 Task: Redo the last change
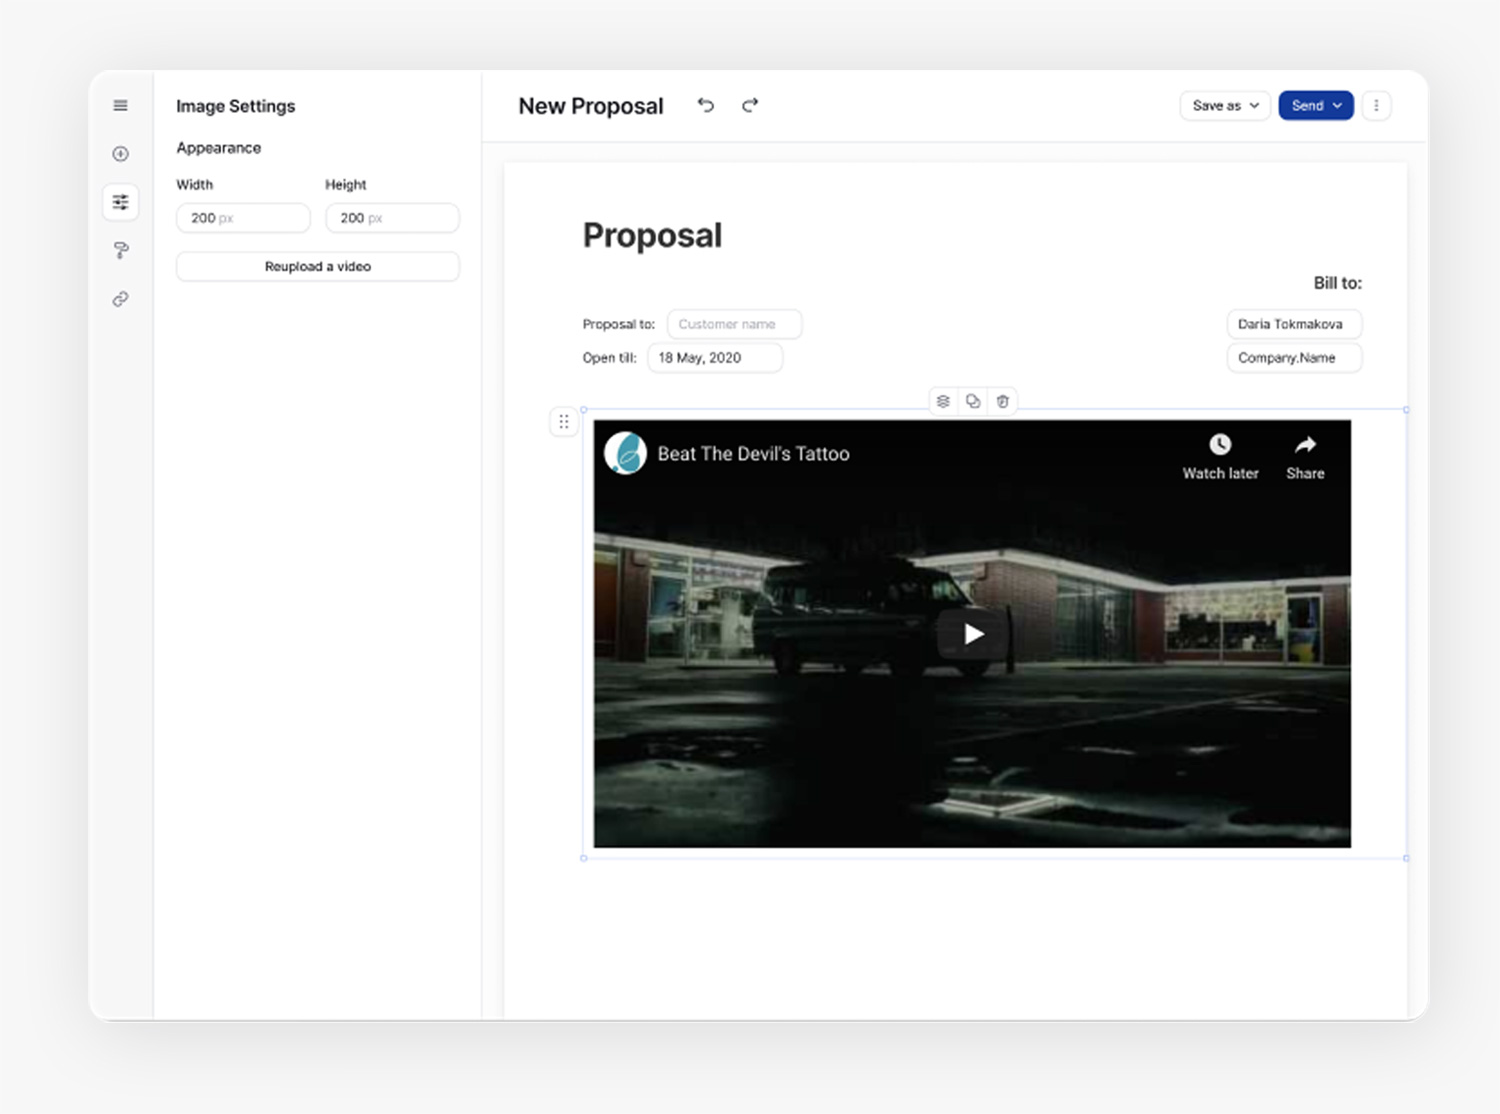[x=750, y=105]
